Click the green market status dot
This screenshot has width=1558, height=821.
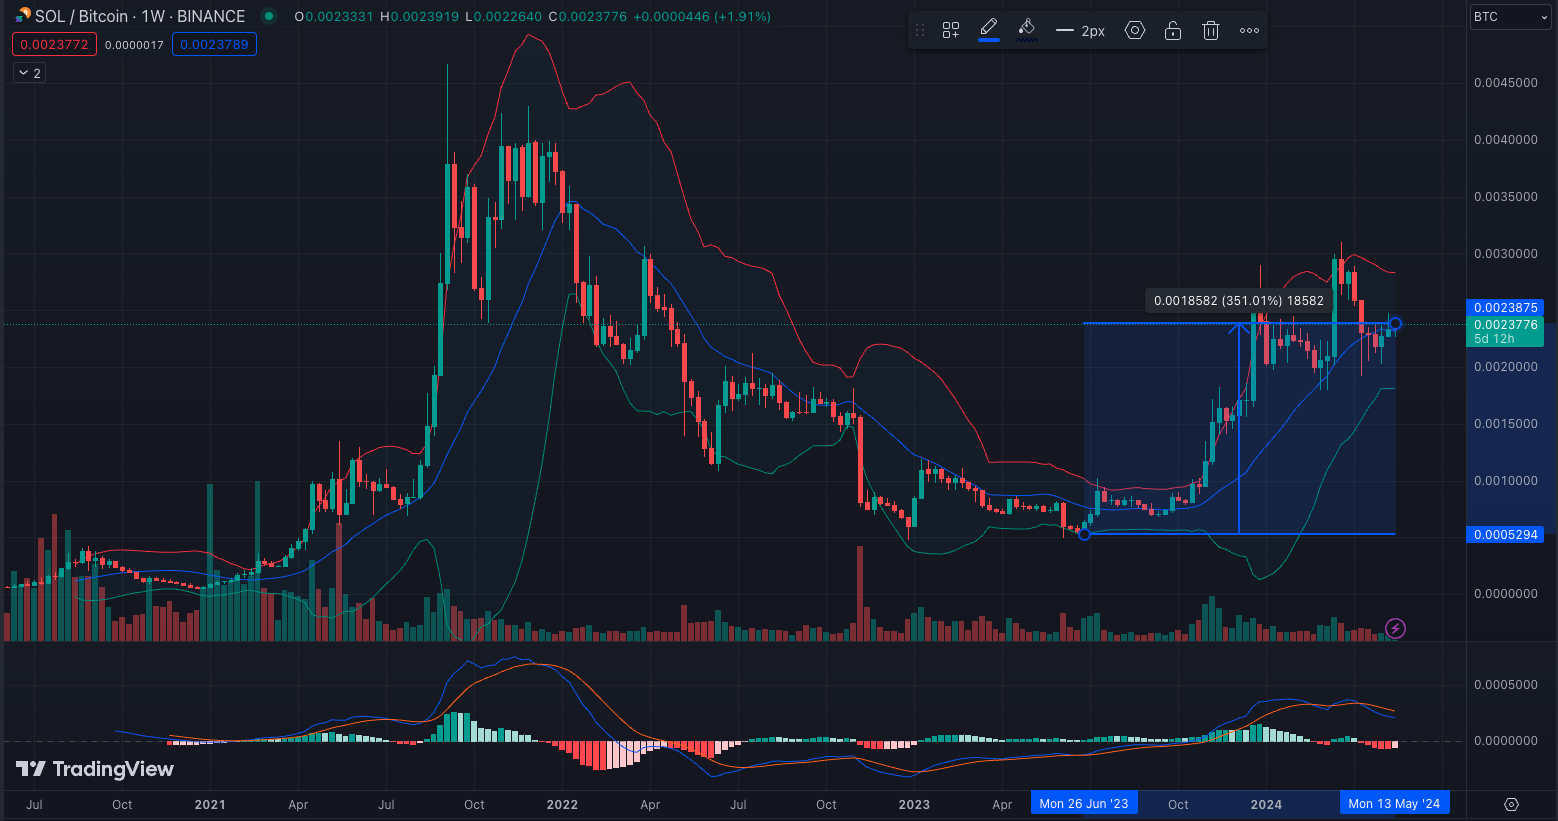(x=268, y=16)
